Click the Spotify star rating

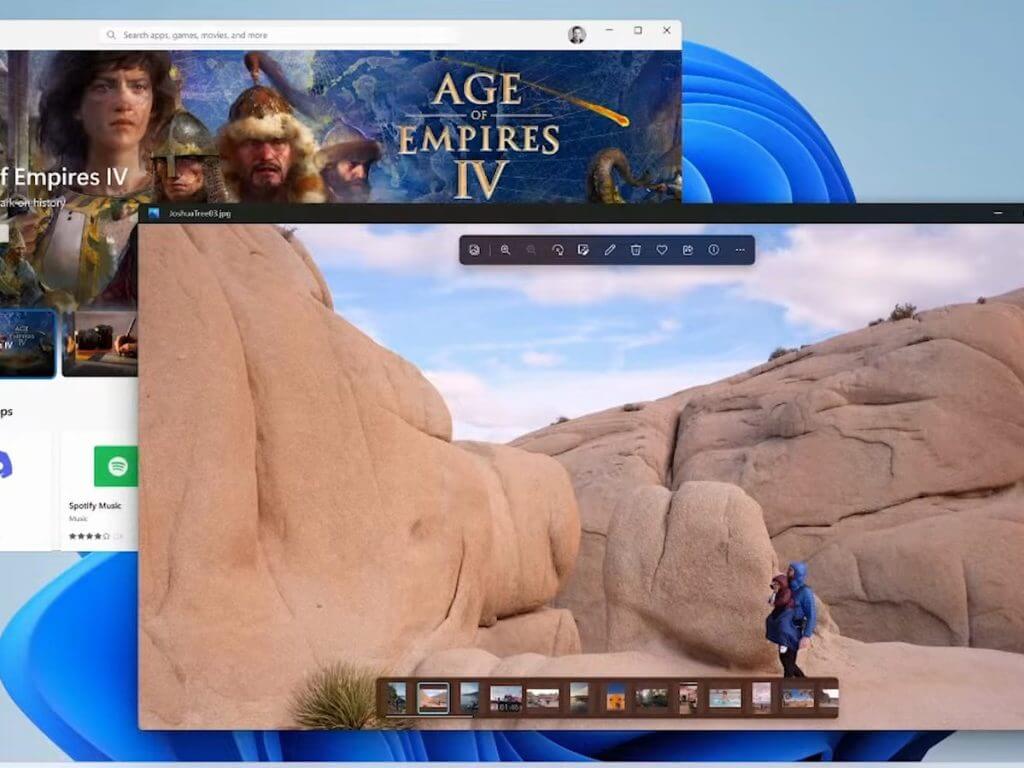pyautogui.click(x=89, y=536)
